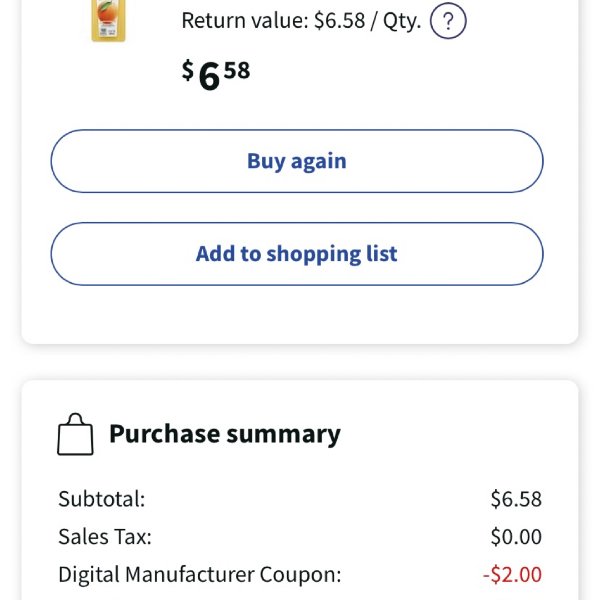The height and width of the screenshot is (600, 600).
Task: Tap the $6.58 subtotal amount
Action: (516, 499)
